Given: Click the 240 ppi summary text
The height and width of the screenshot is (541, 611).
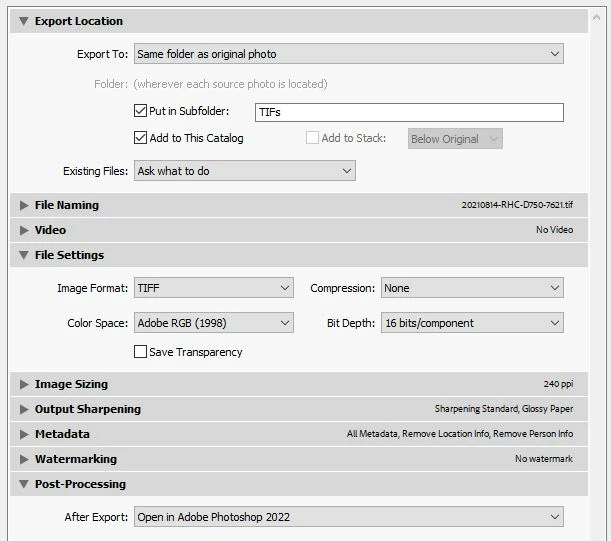Looking at the screenshot, I should [x=558, y=384].
